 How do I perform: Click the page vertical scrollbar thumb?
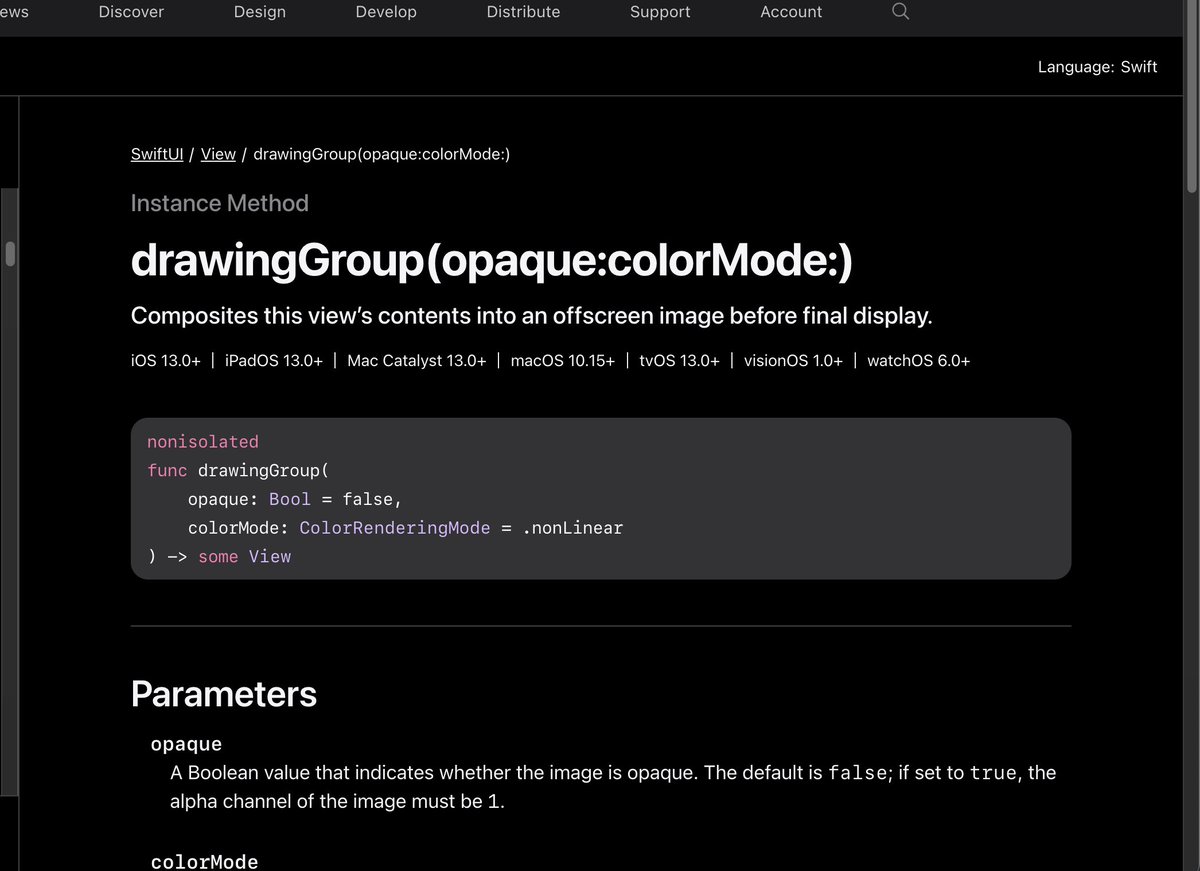pos(1191,95)
